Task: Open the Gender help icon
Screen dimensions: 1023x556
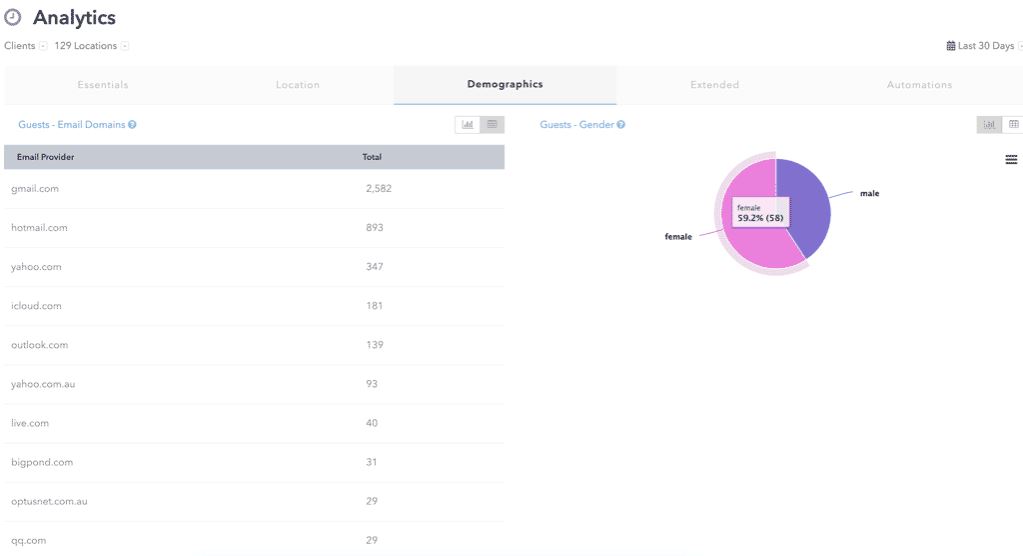Action: click(x=621, y=125)
